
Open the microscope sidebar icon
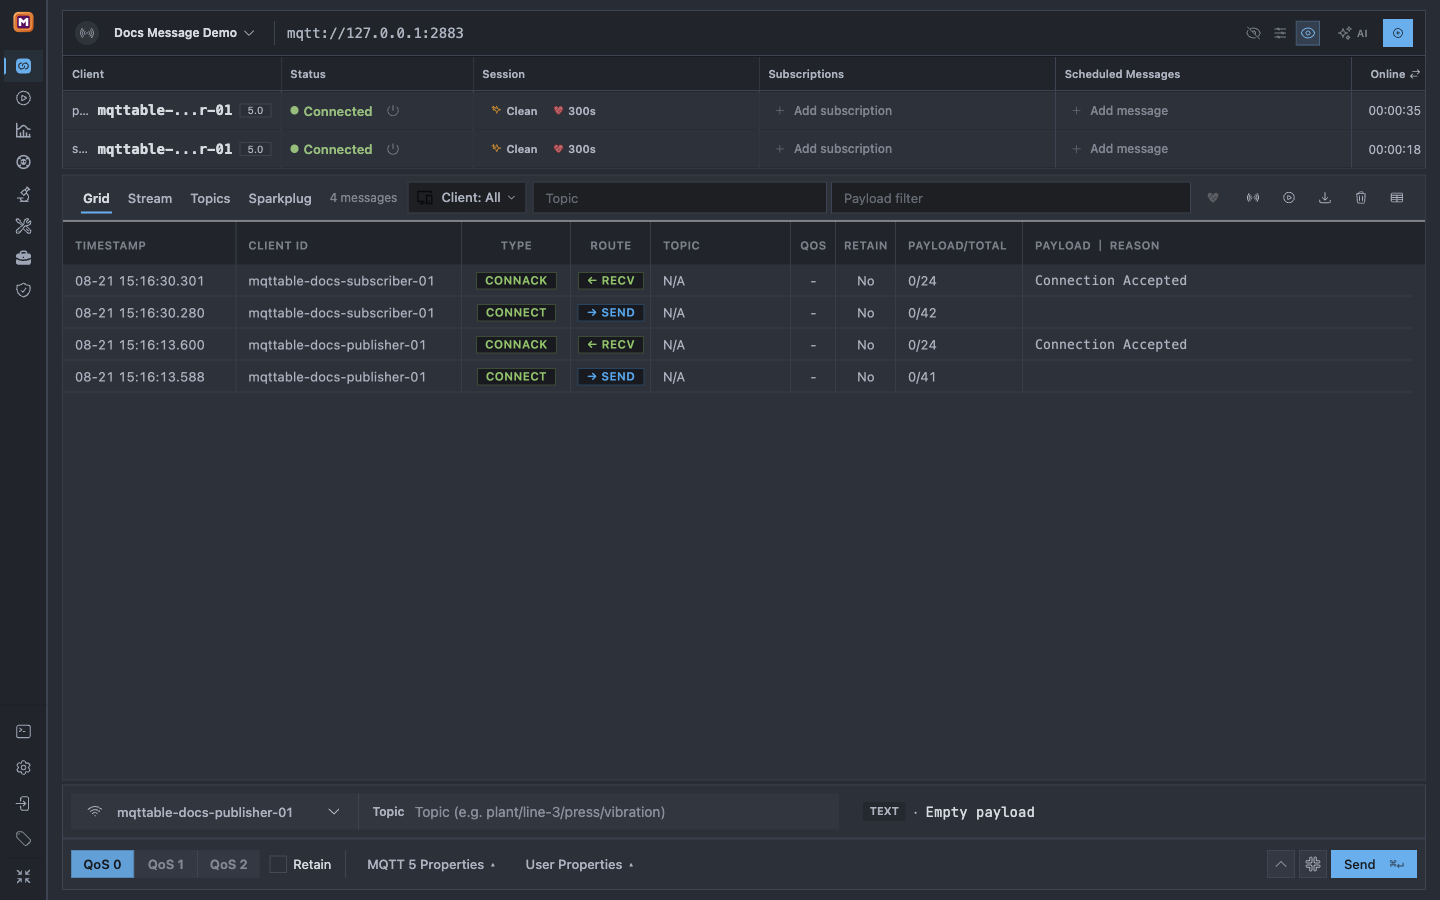tap(23, 194)
